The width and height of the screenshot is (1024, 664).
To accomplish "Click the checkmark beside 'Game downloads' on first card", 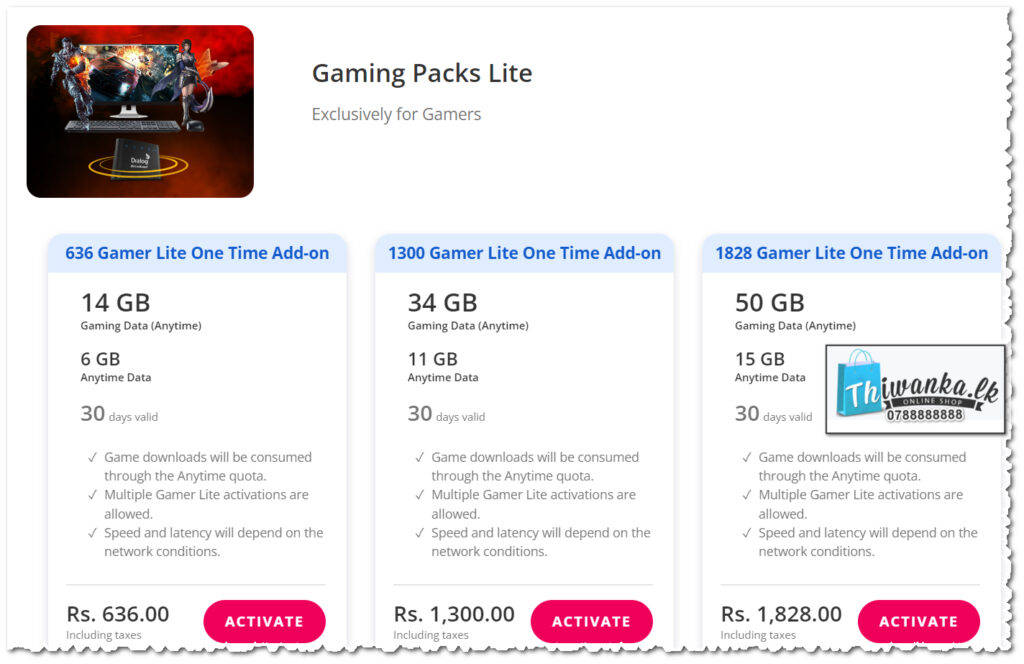I will (x=91, y=457).
